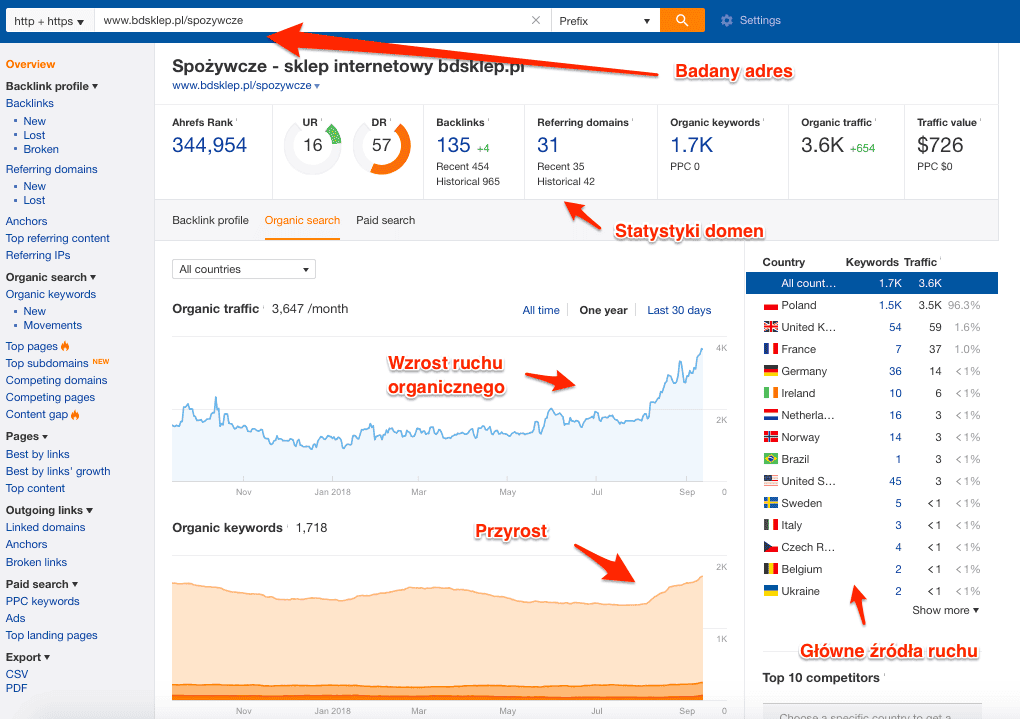Switch to the Backlink profile tab

[x=210, y=221]
